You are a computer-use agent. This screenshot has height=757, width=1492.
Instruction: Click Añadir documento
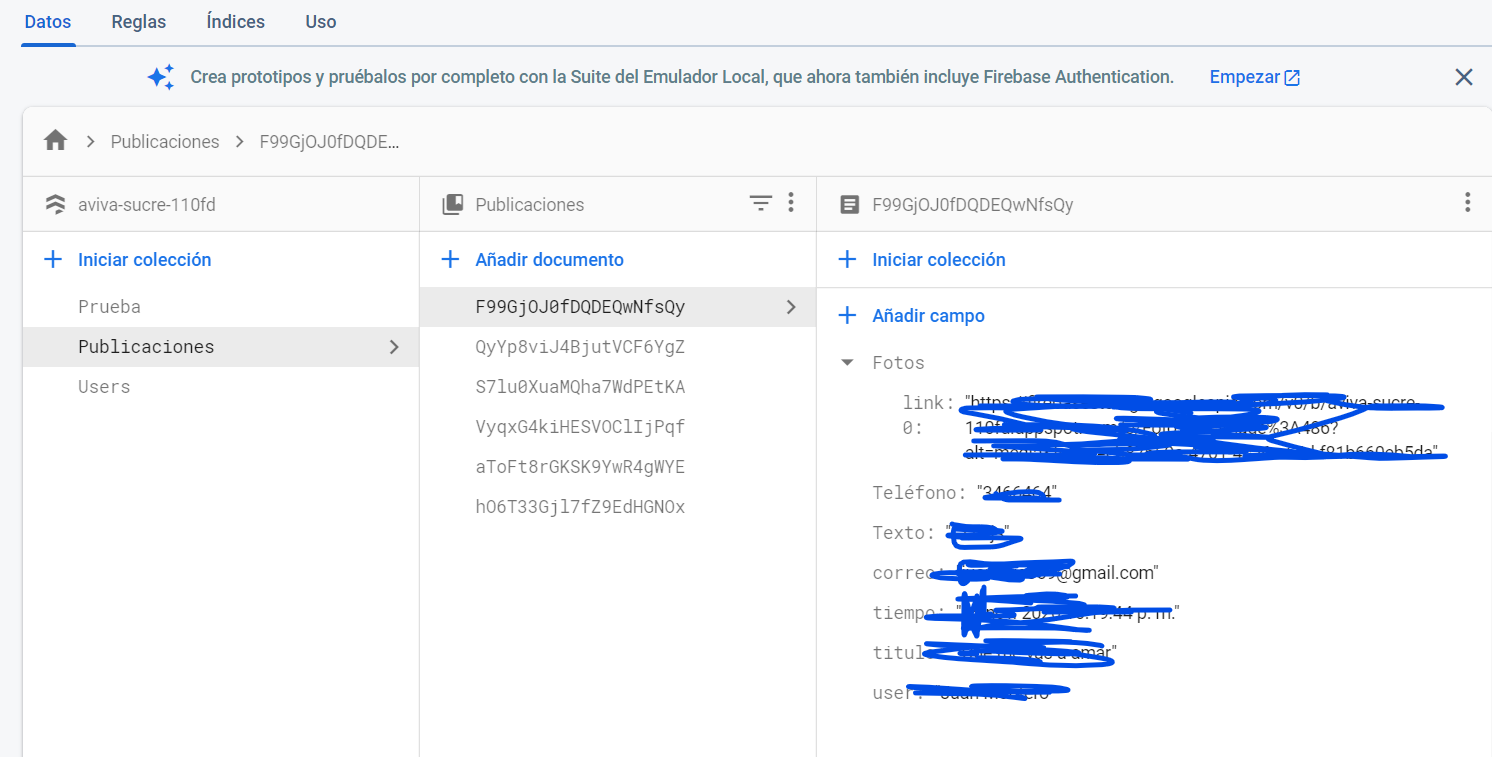(549, 259)
